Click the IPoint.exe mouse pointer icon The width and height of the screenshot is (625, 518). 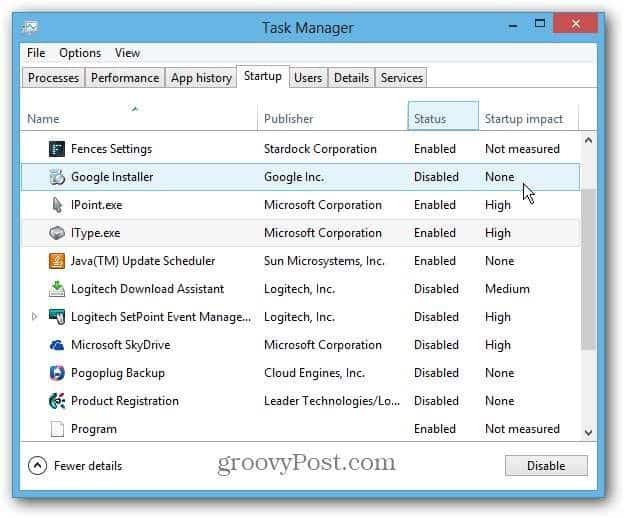(57, 205)
